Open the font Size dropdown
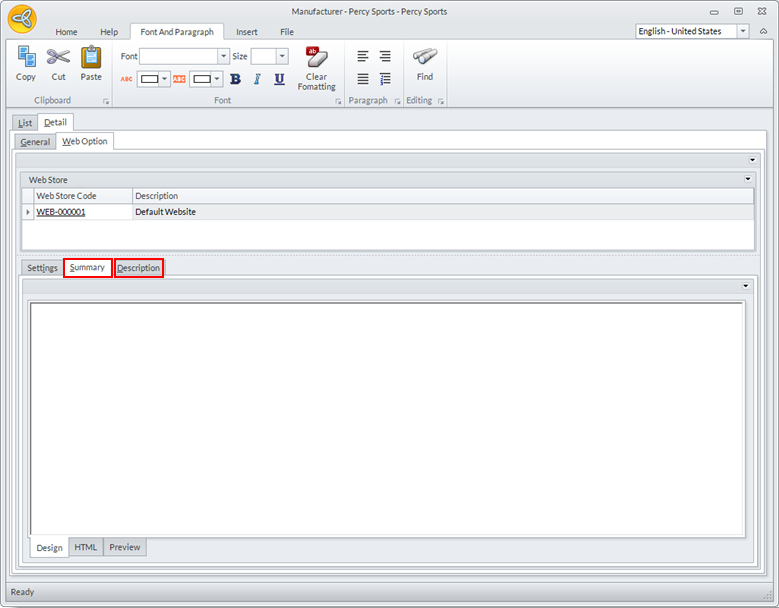779x608 pixels. coord(282,57)
